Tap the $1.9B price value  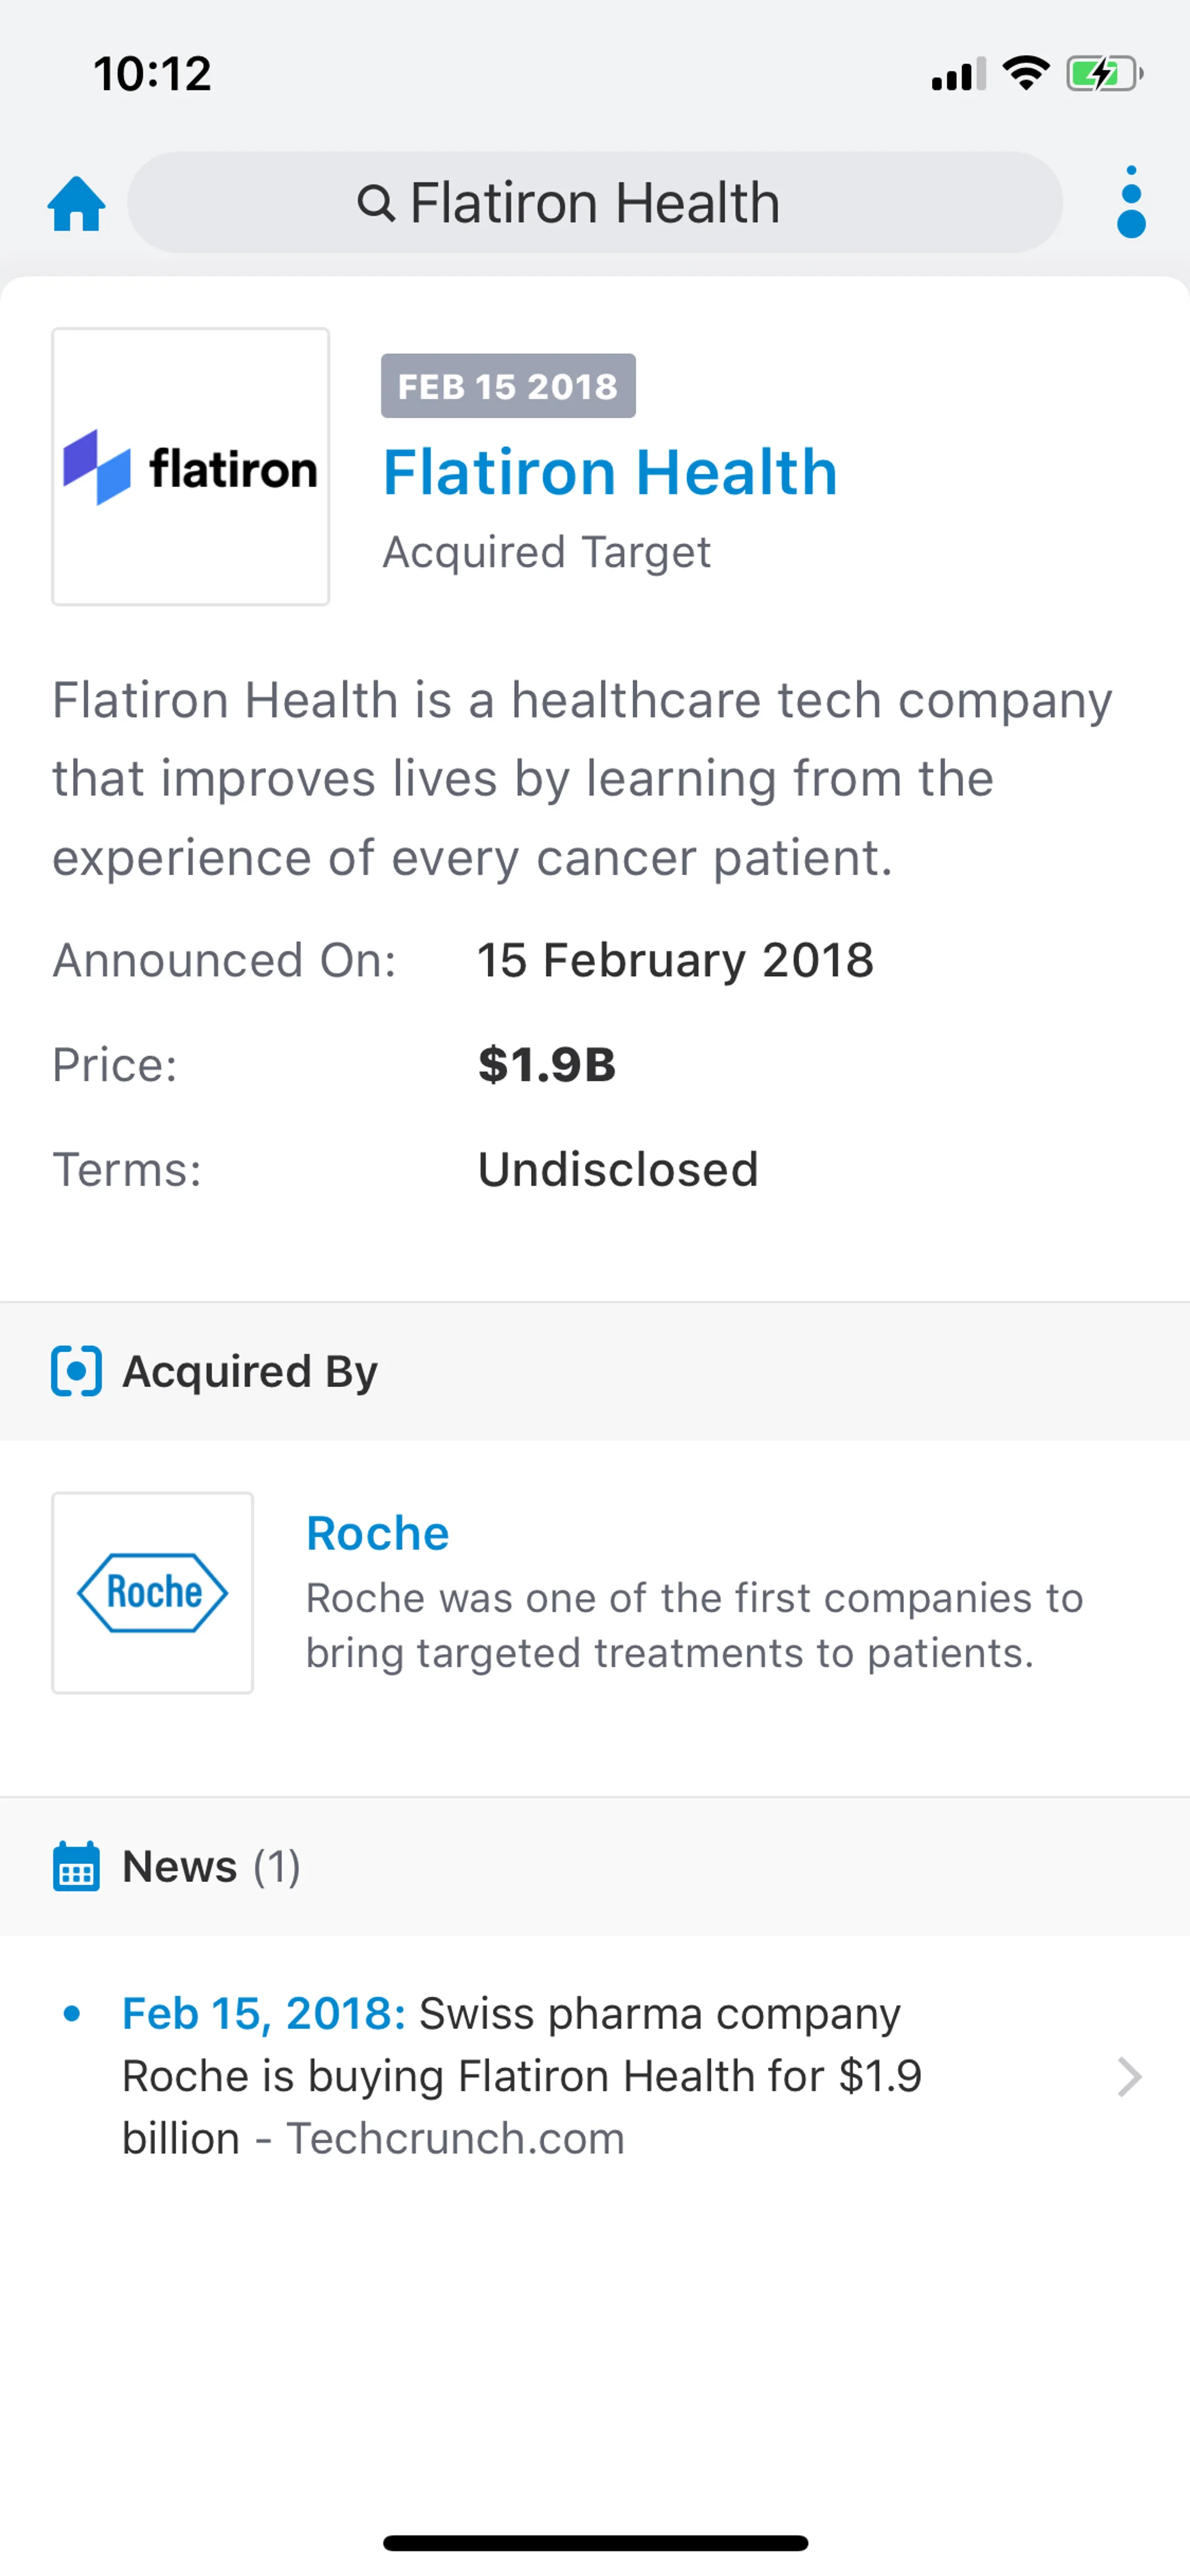[546, 1064]
